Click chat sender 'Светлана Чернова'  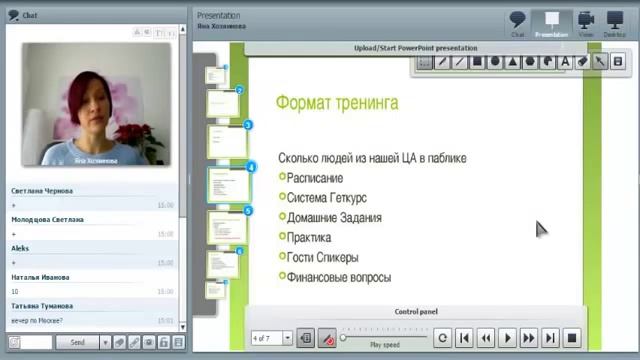pyautogui.click(x=42, y=191)
